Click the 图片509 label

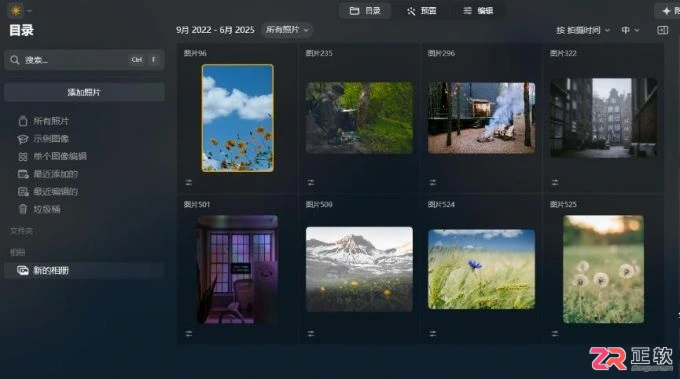pos(319,204)
